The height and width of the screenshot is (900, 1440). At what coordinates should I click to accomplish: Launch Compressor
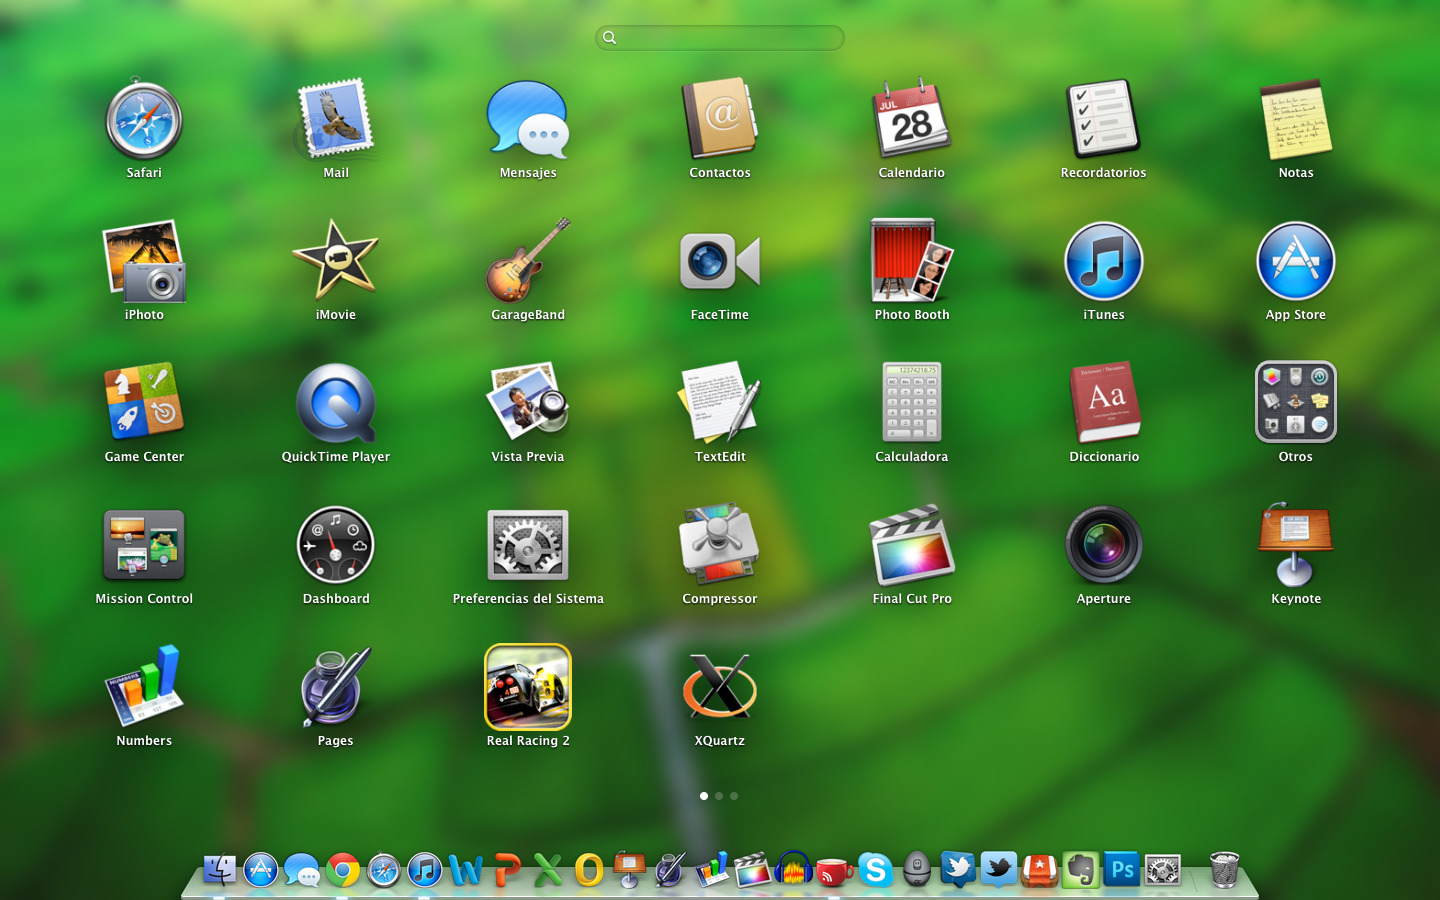(x=719, y=546)
